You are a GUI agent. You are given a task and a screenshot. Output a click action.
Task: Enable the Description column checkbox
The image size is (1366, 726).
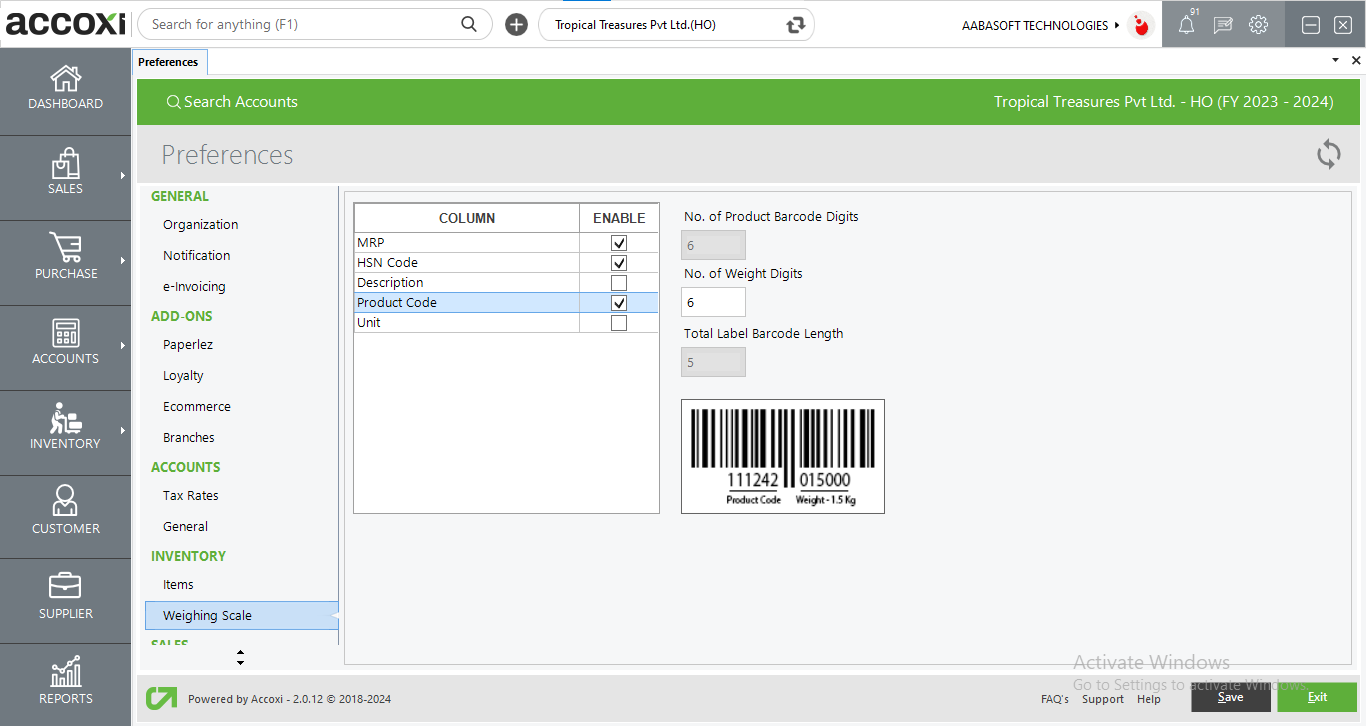619,283
